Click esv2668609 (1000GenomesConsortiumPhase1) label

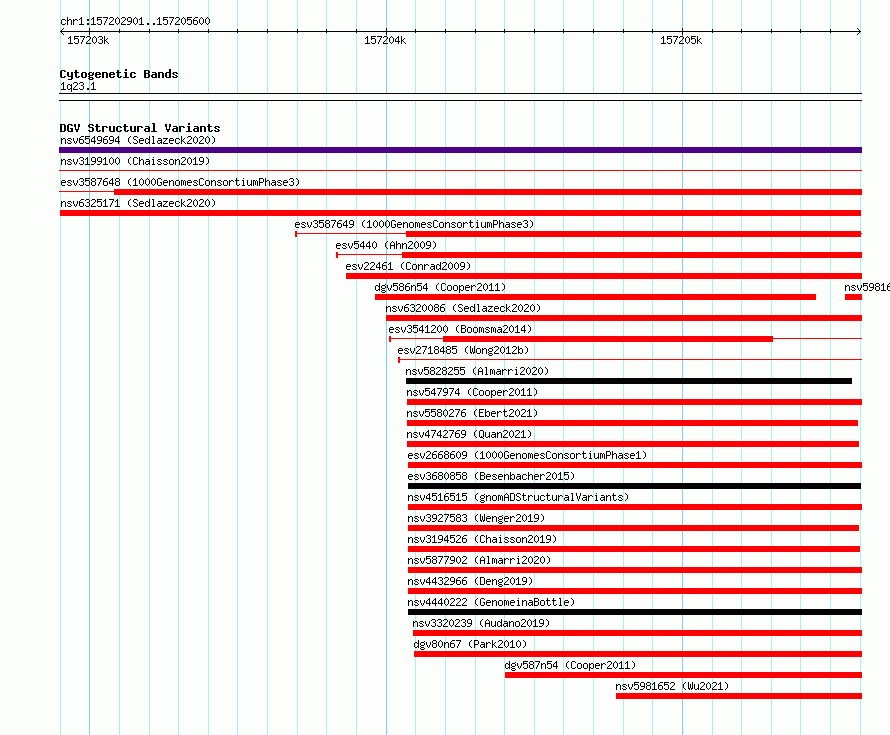pyautogui.click(x=527, y=455)
